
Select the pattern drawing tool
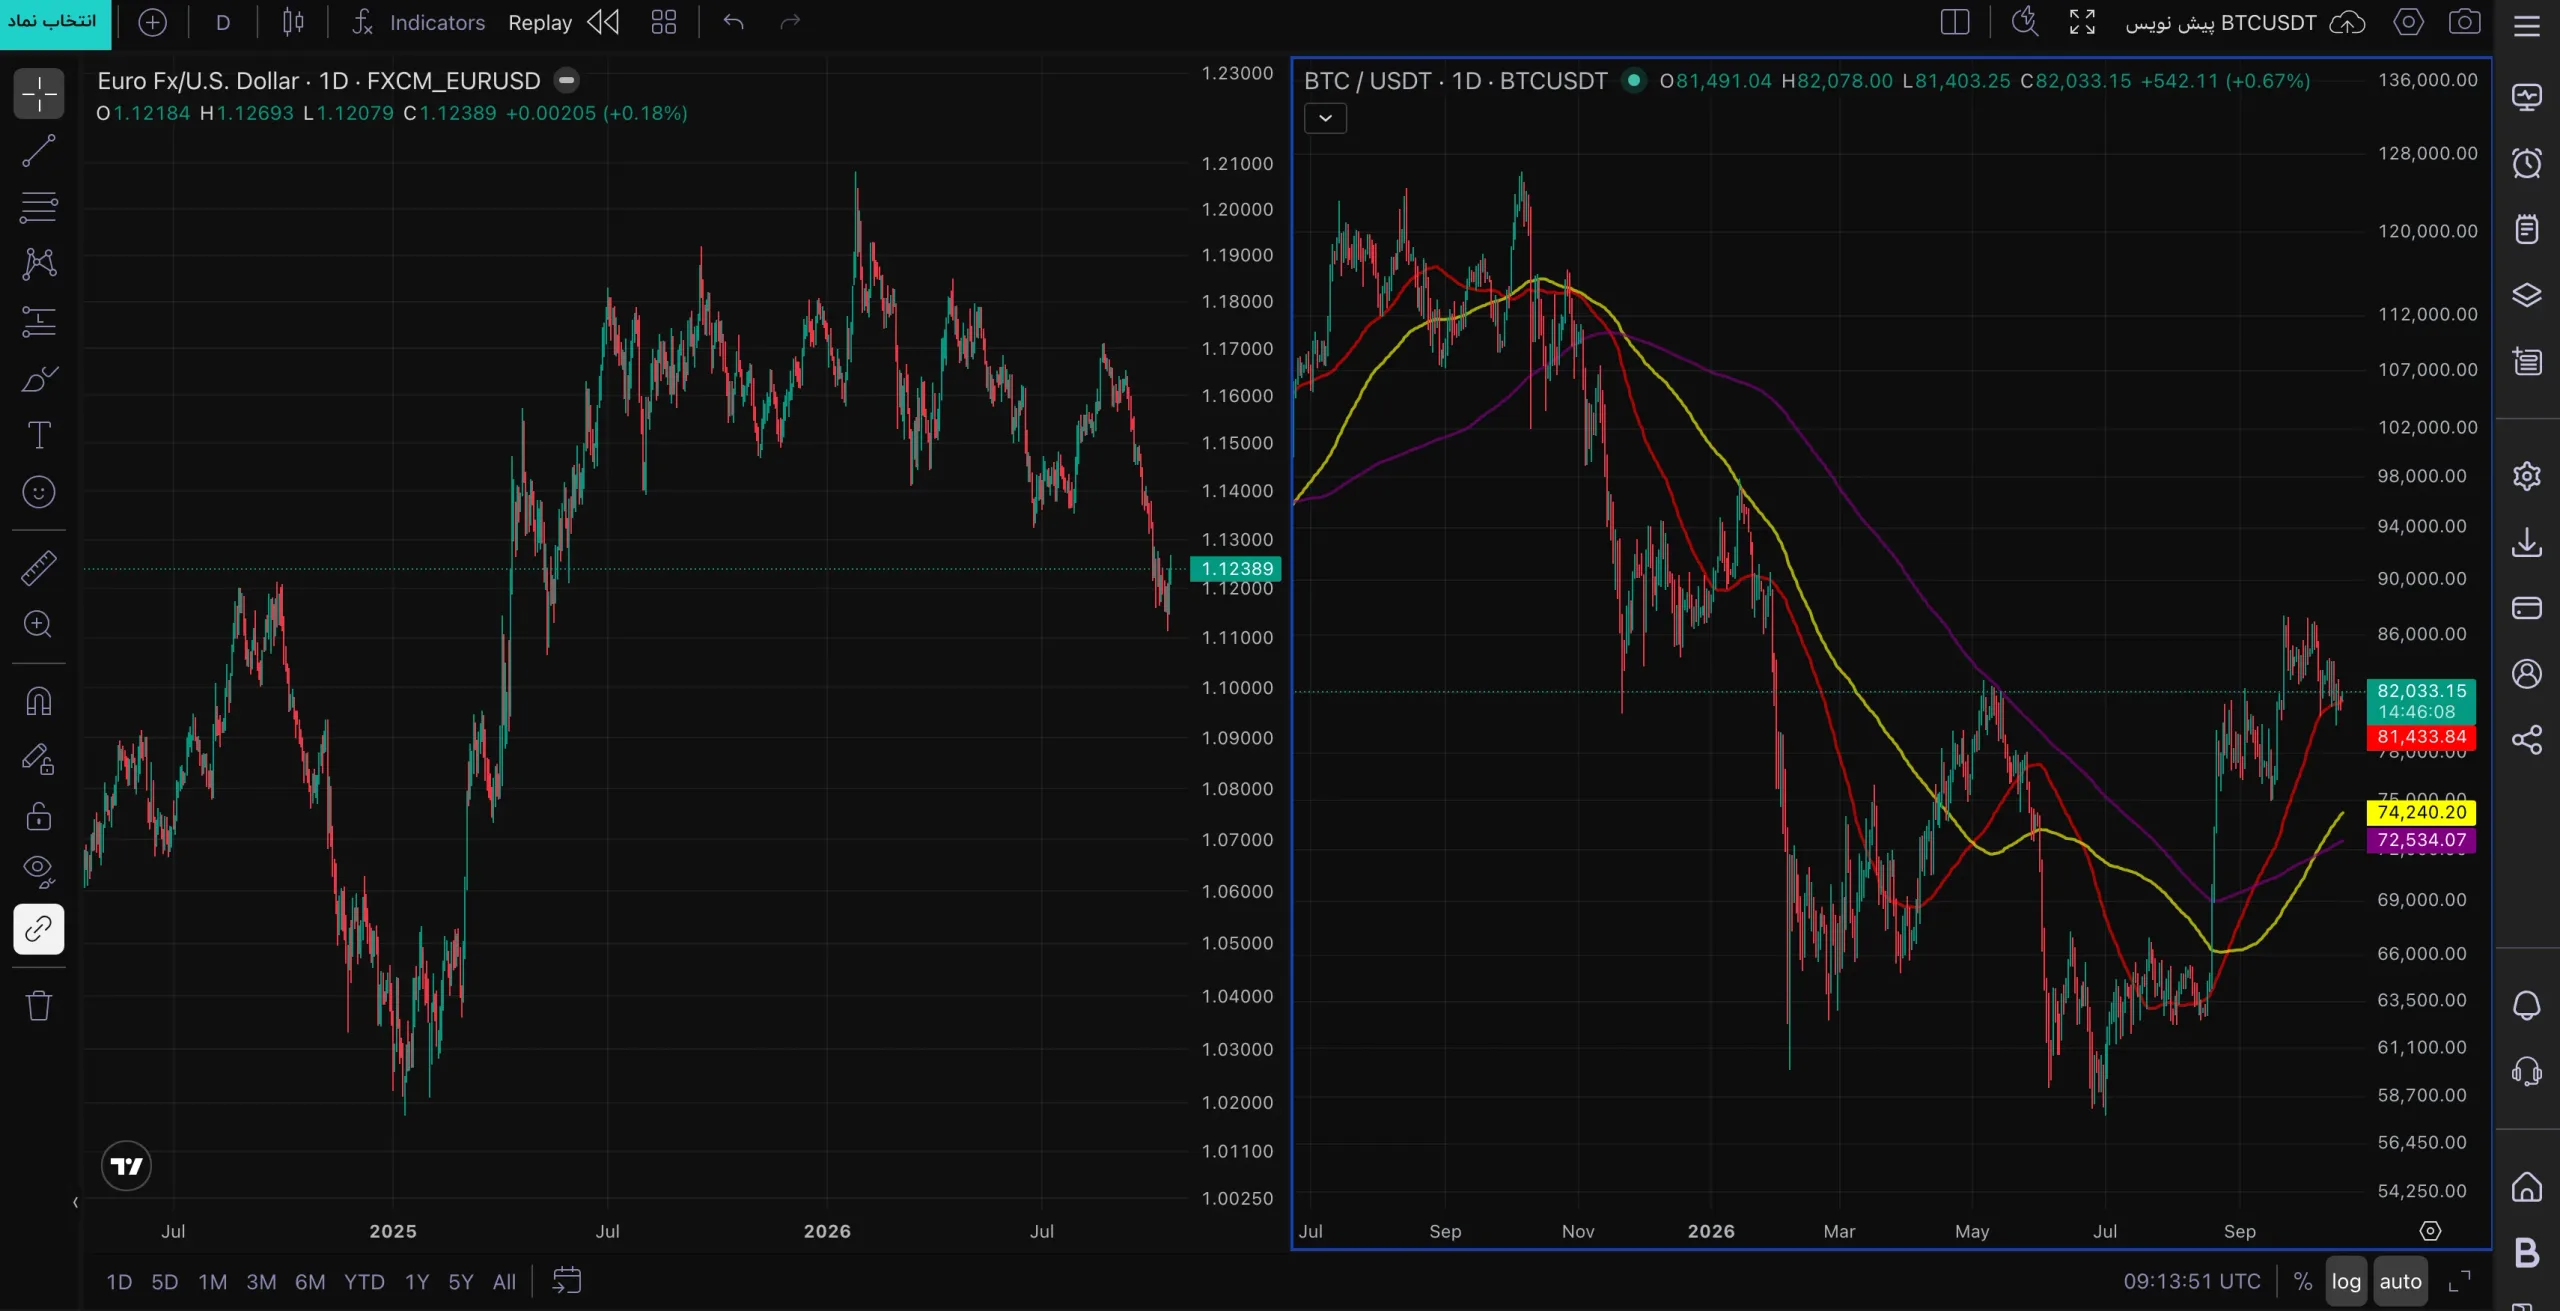(x=39, y=265)
